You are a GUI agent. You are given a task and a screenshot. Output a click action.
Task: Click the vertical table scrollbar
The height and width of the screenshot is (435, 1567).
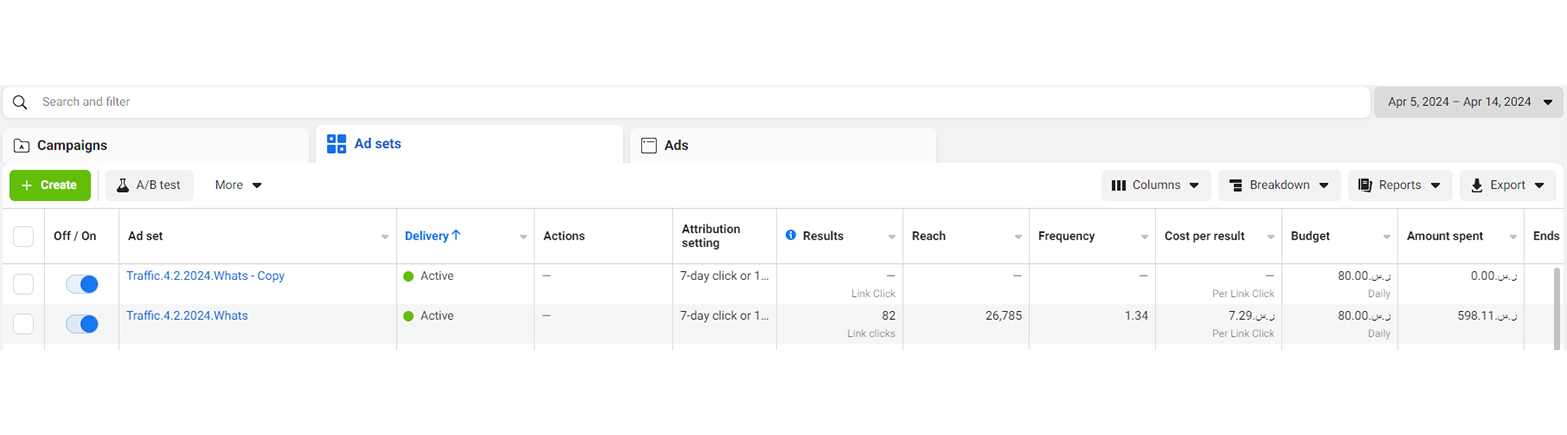click(1558, 305)
